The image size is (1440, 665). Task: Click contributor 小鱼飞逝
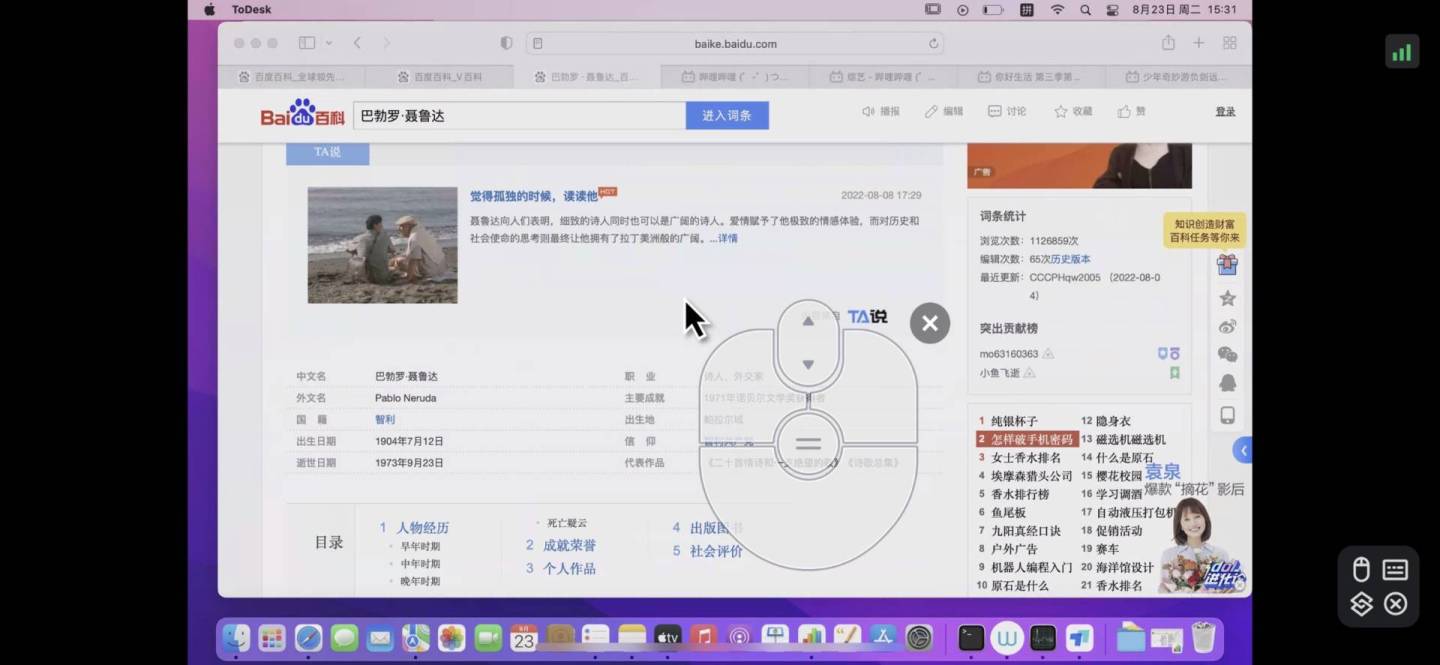pyautogui.click(x=1000, y=373)
